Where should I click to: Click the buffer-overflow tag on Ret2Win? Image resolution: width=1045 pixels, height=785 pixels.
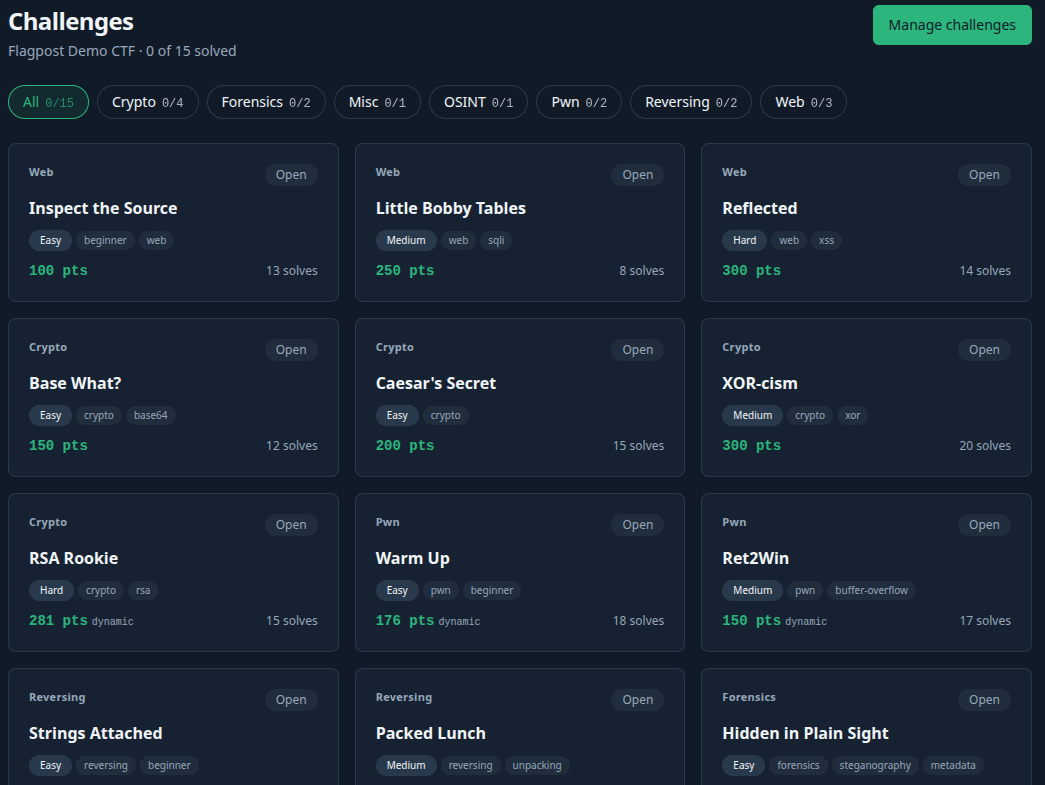871,590
